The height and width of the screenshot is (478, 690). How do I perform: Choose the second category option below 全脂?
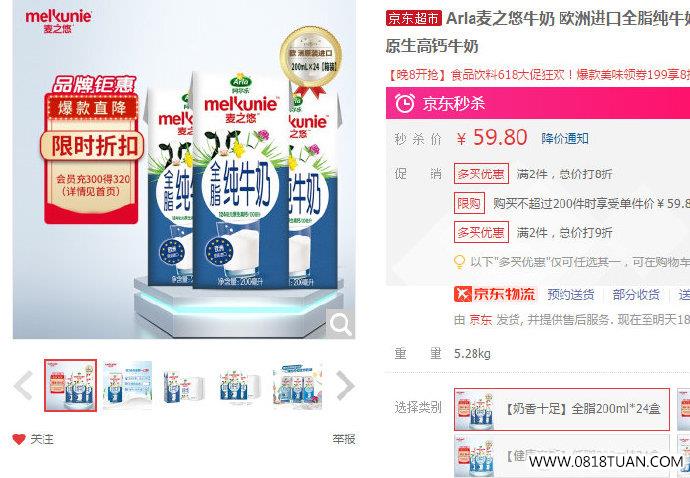pyautogui.click(x=562, y=456)
